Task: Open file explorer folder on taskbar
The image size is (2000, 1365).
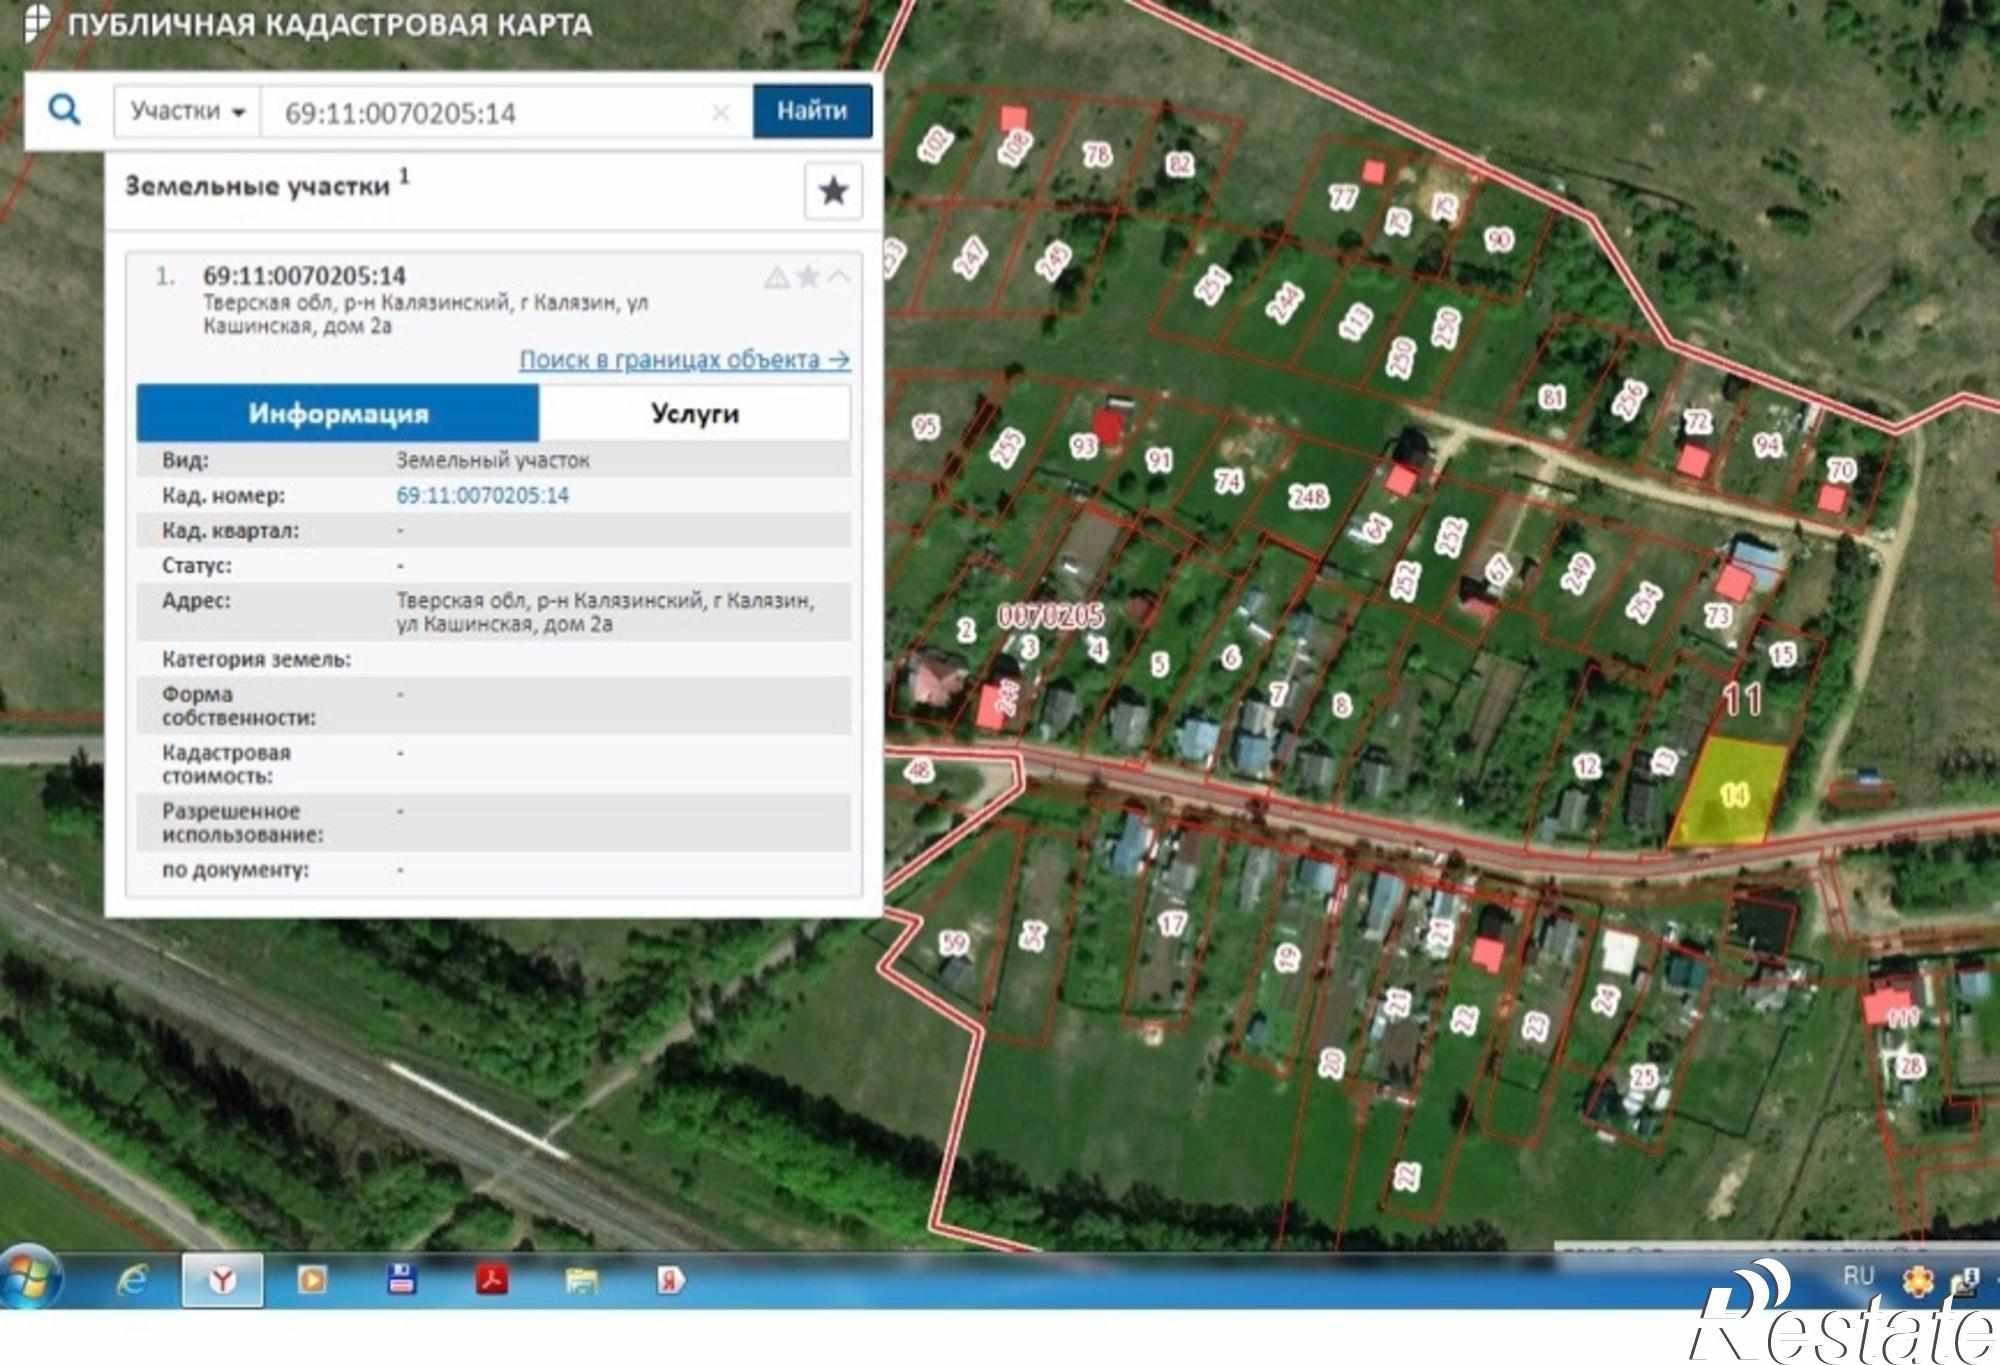Action: [582, 1279]
